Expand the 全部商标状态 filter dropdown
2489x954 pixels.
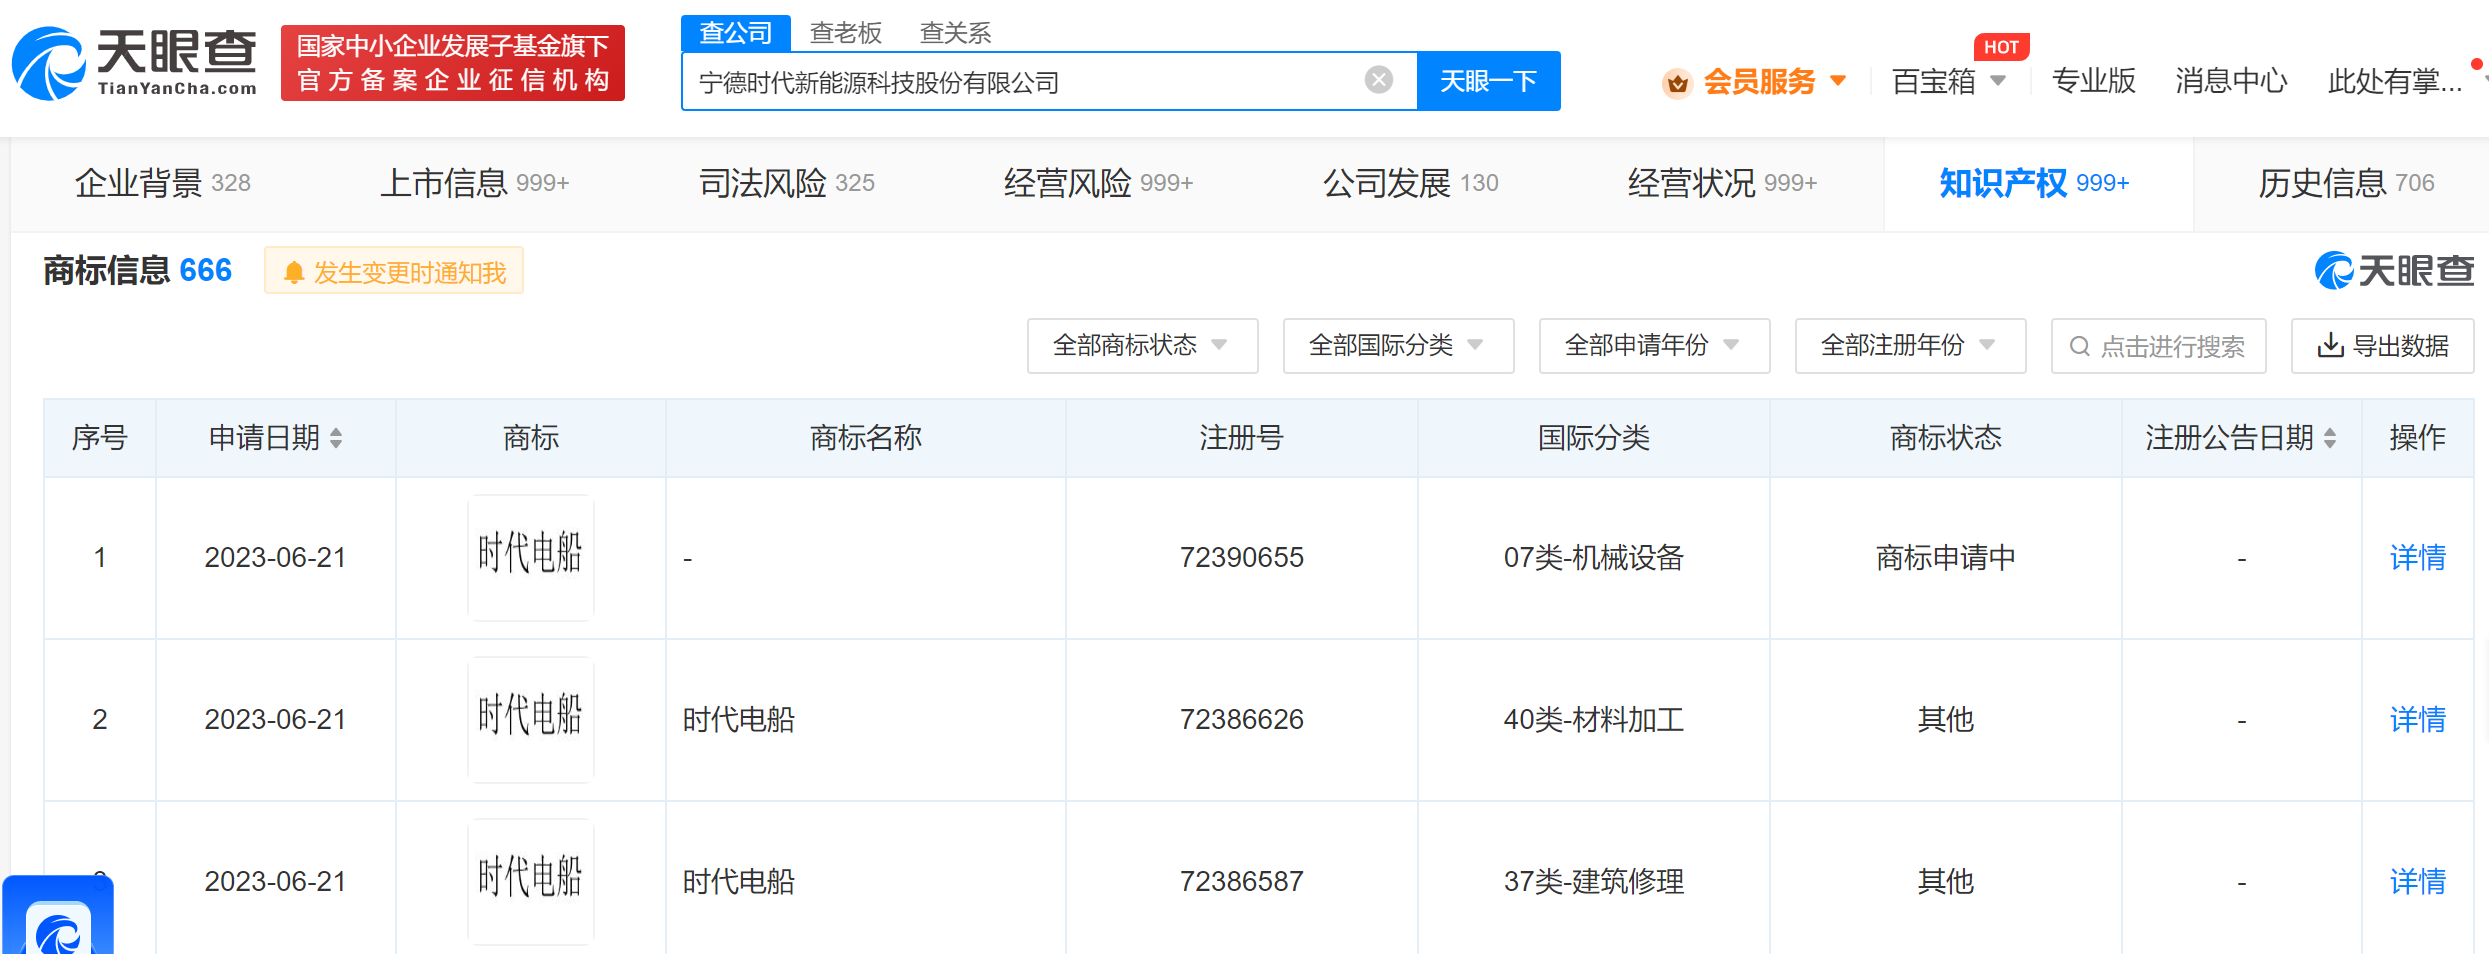[1142, 346]
